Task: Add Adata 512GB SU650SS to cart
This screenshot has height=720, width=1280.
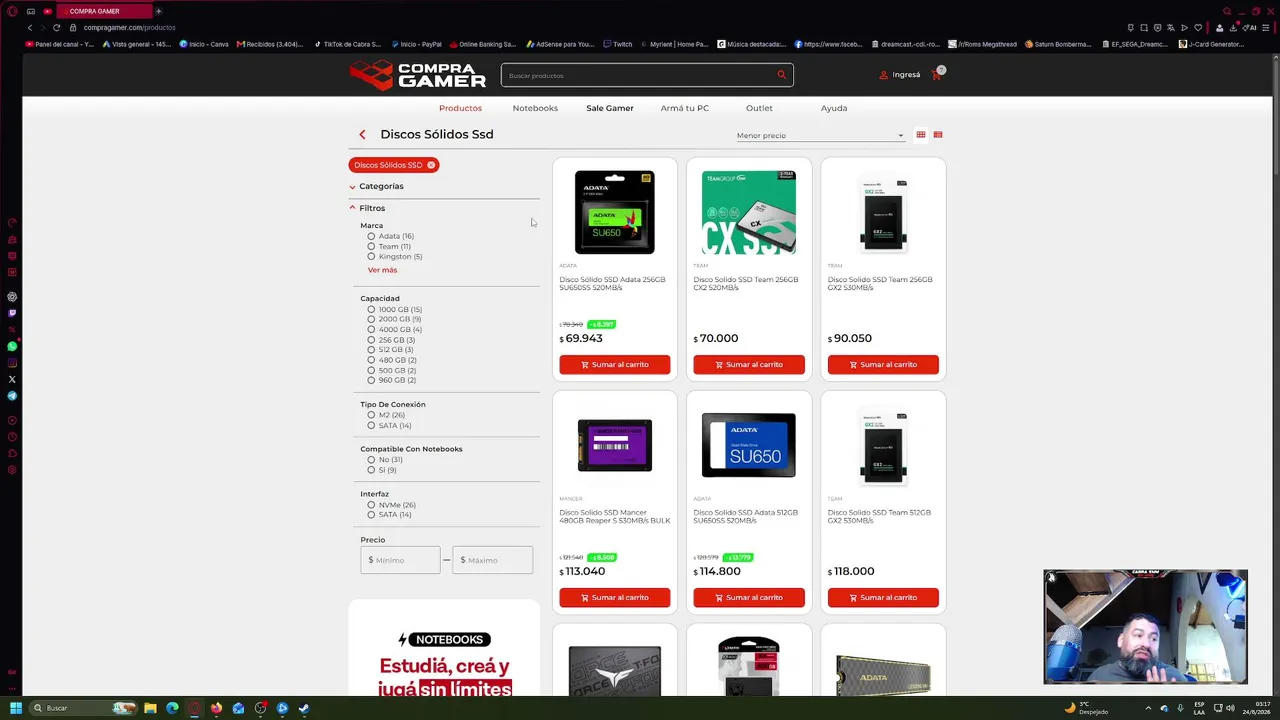Action: tap(749, 598)
